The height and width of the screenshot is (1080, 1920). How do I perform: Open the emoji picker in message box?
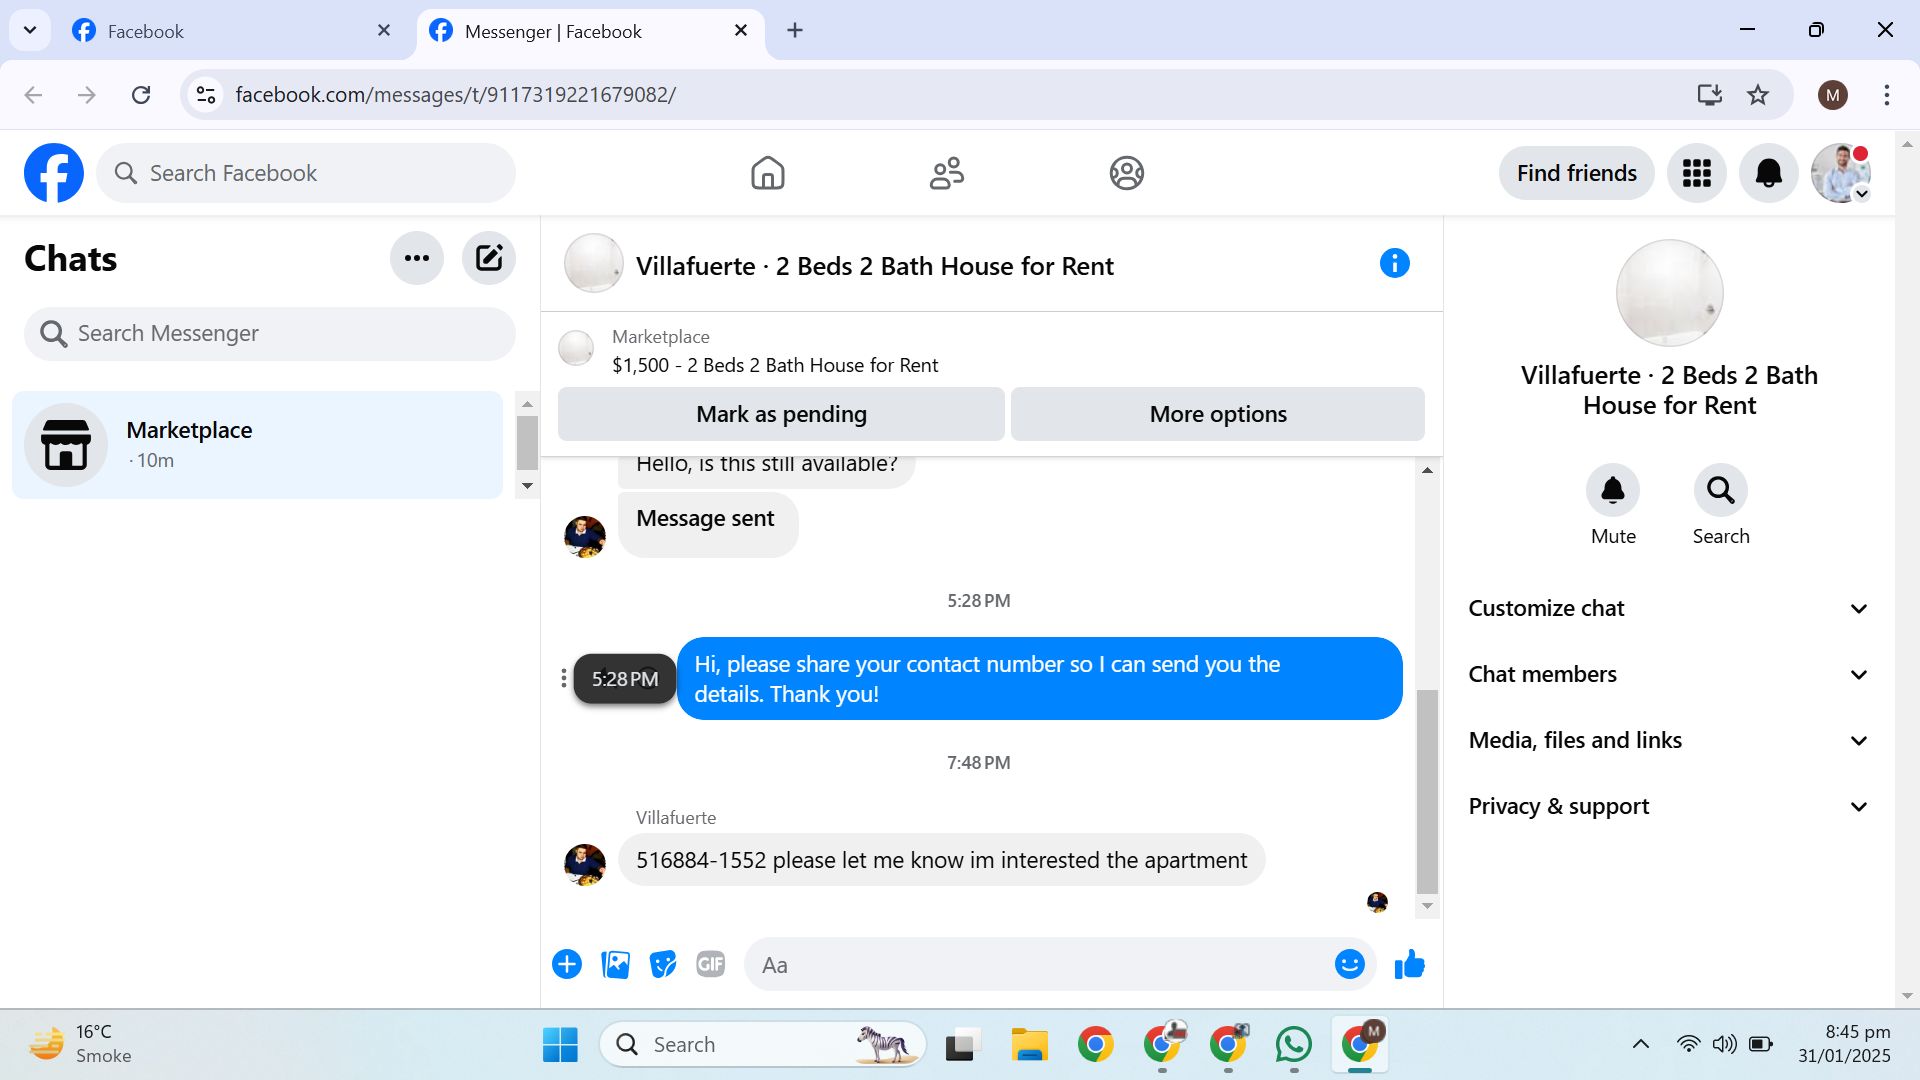click(x=1350, y=964)
